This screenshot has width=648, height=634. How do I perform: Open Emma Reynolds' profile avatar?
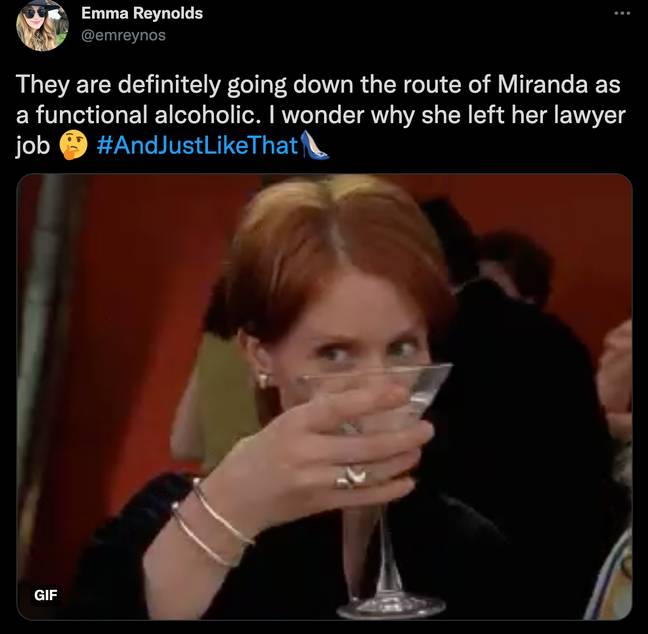[x=42, y=25]
